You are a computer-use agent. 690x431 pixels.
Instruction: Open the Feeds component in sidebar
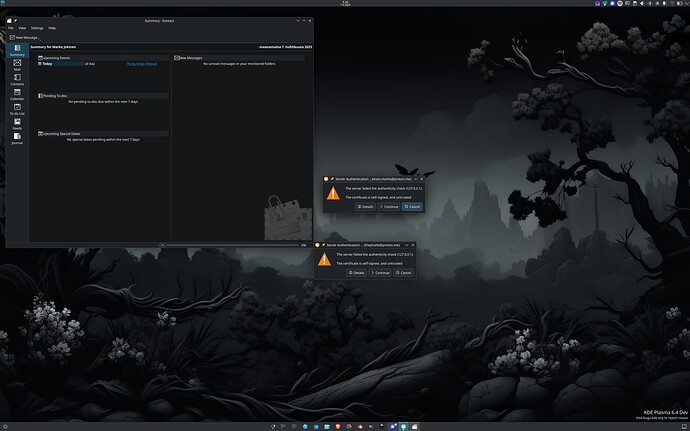(x=17, y=124)
